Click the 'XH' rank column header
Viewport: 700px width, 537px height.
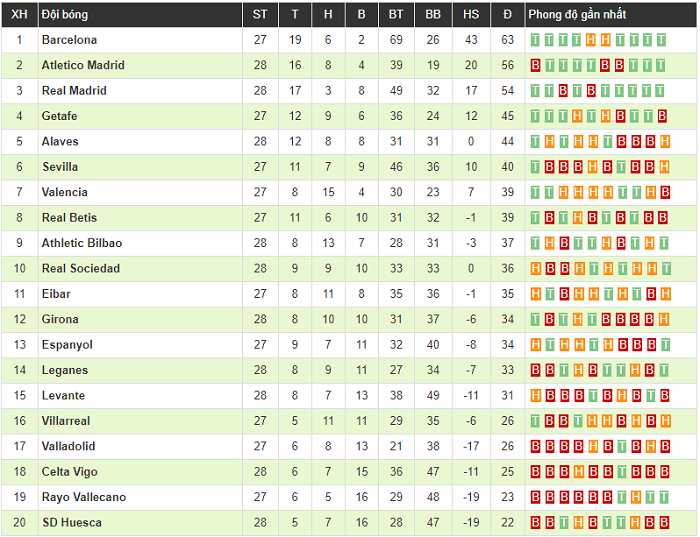point(19,14)
